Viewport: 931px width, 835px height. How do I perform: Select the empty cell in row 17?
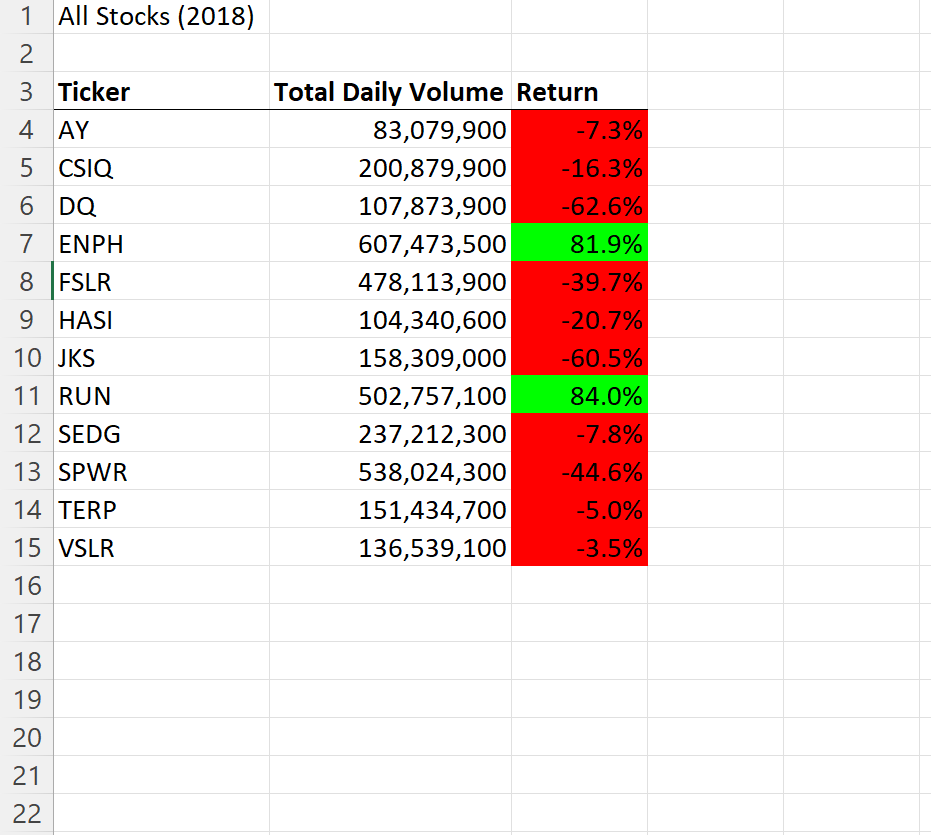(160, 624)
